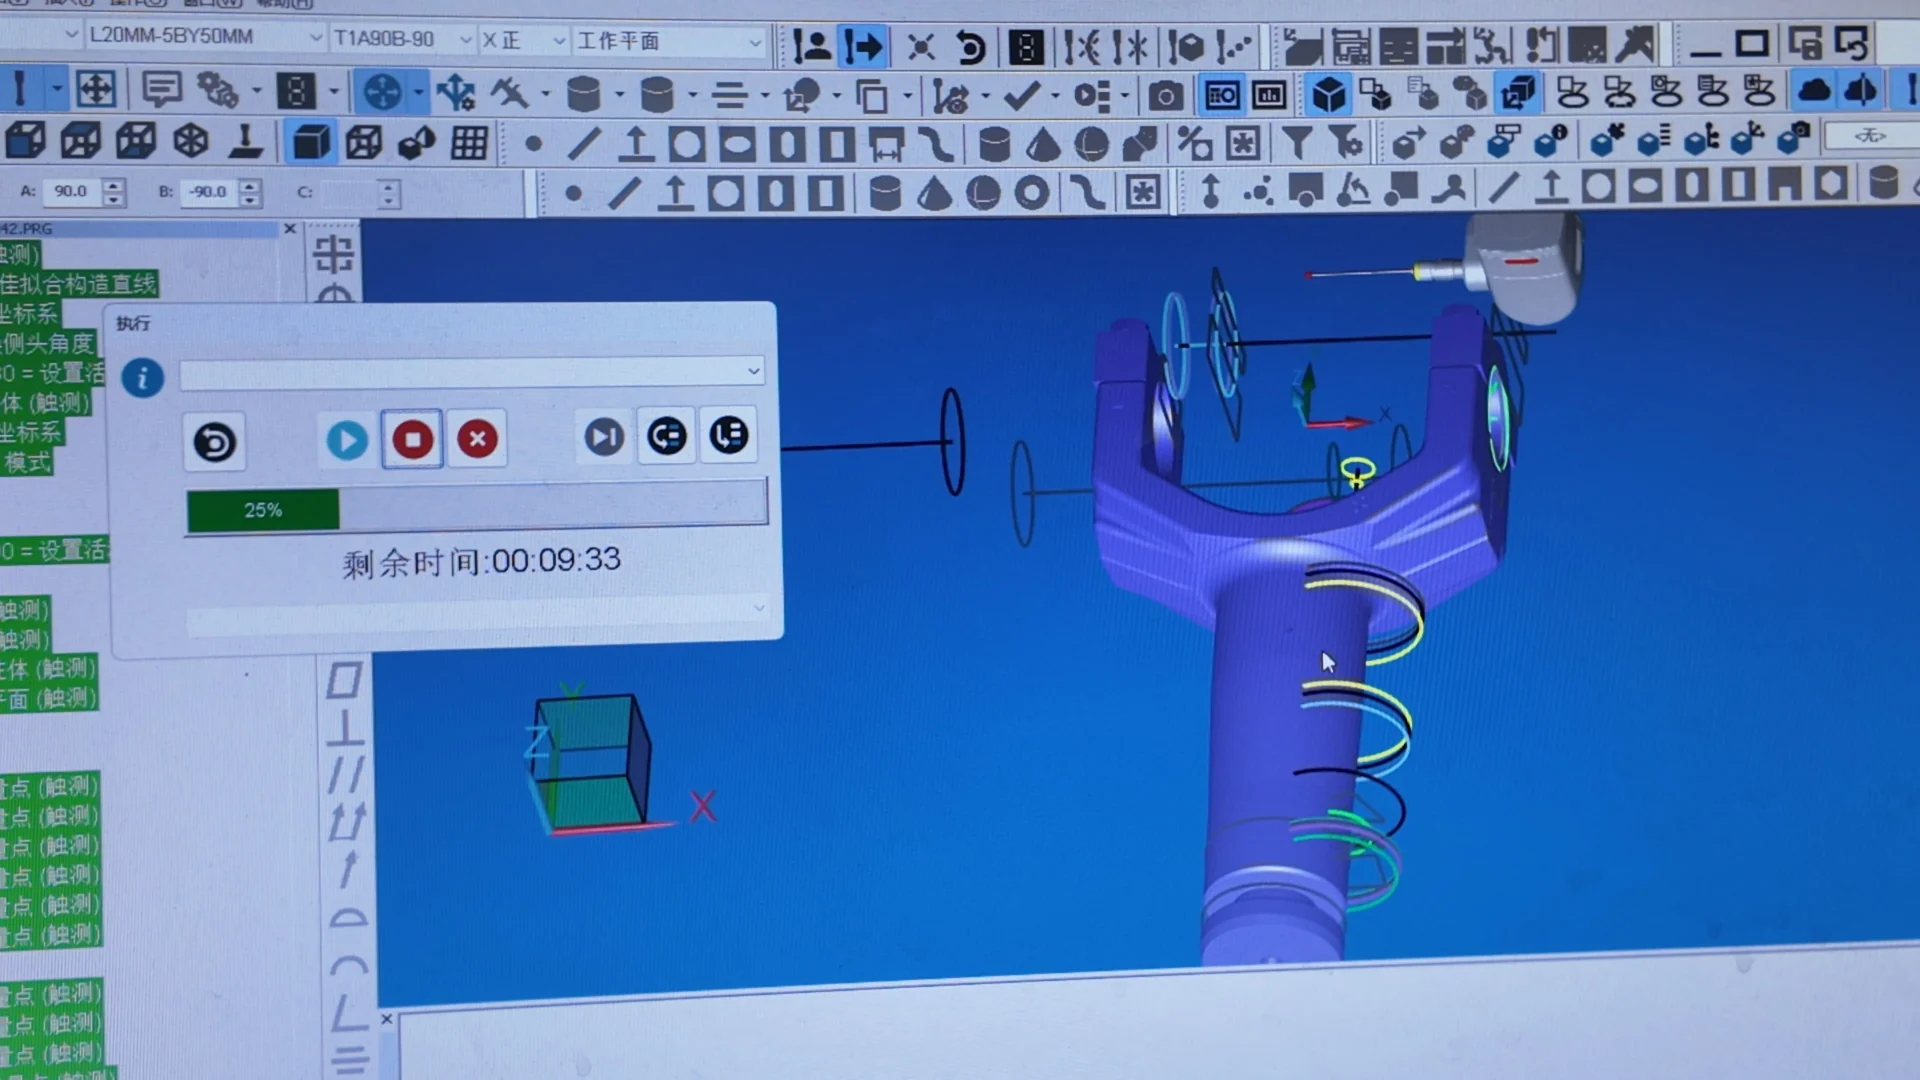Expand the arrow beside the checkmark icon
Viewport: 1920px width, 1080px height.
(1054, 97)
